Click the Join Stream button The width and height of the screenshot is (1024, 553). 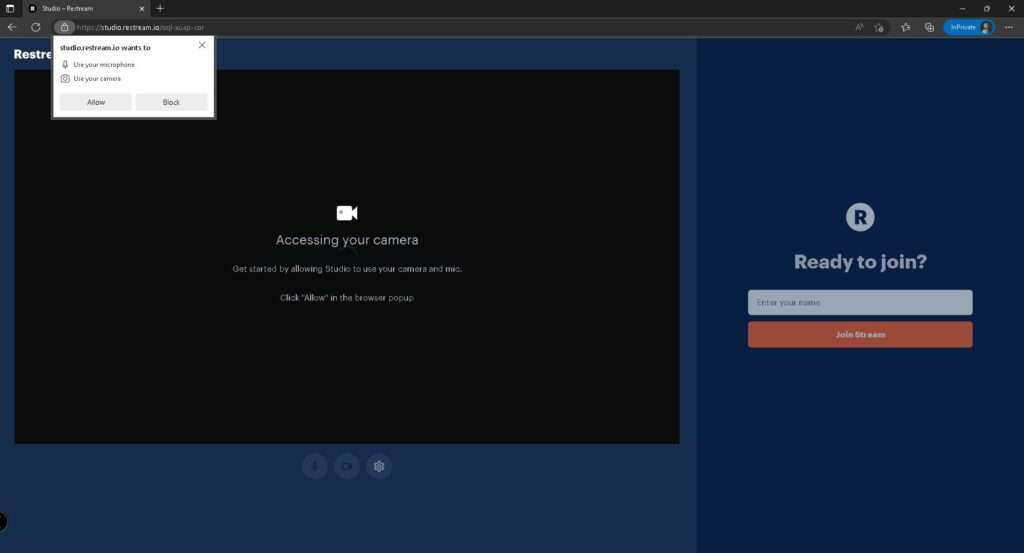[x=860, y=334]
